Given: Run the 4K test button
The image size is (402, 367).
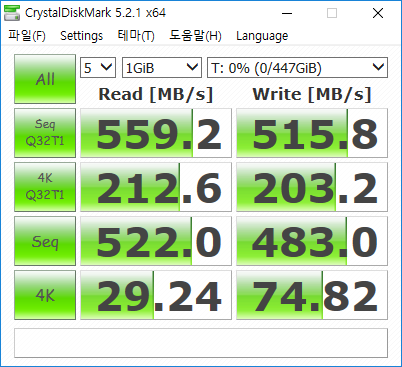Looking at the screenshot, I should [45, 295].
